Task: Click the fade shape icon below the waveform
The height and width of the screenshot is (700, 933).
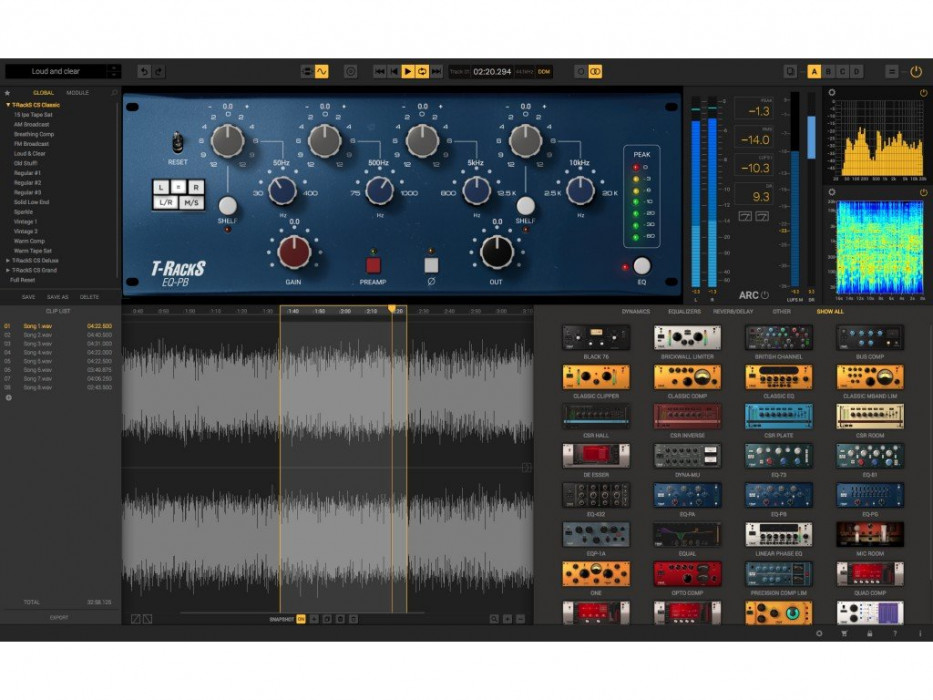Action: (x=137, y=618)
